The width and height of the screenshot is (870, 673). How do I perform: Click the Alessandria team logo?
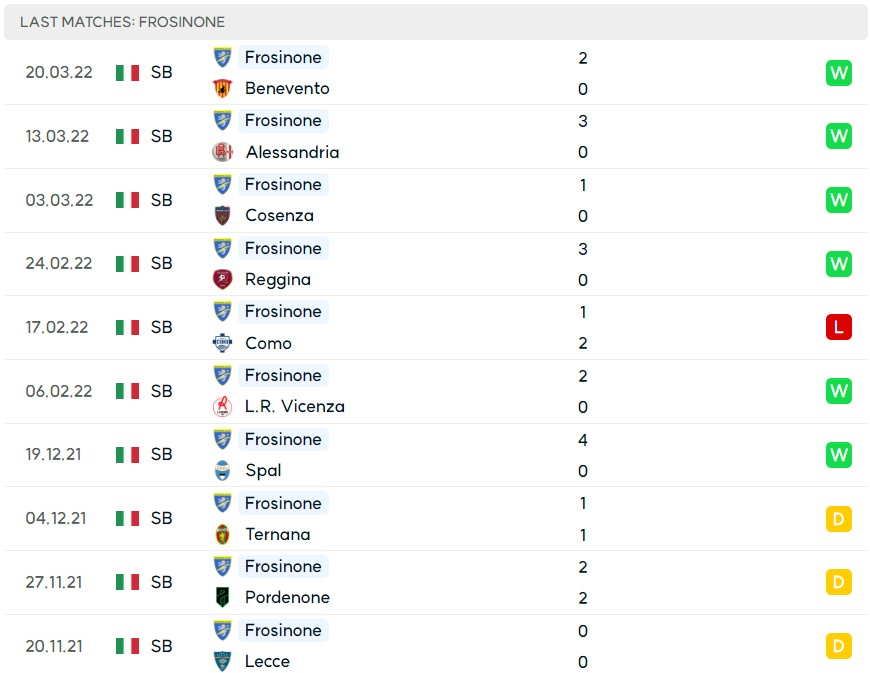pyautogui.click(x=222, y=152)
